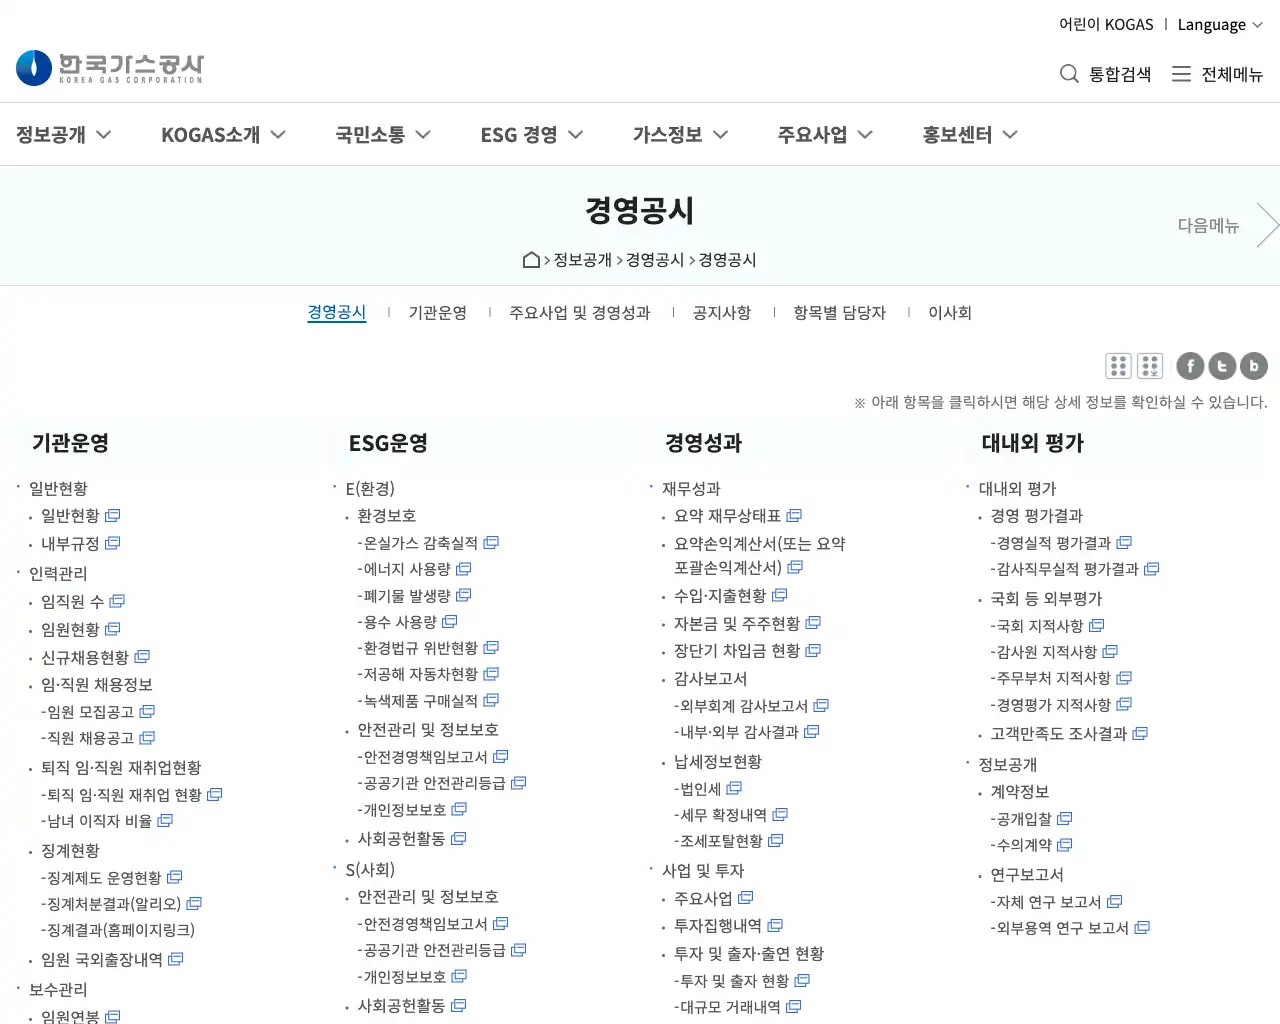This screenshot has width=1280, height=1024.
Task: Open the ESG 경영 dropdown menu
Action: point(531,135)
